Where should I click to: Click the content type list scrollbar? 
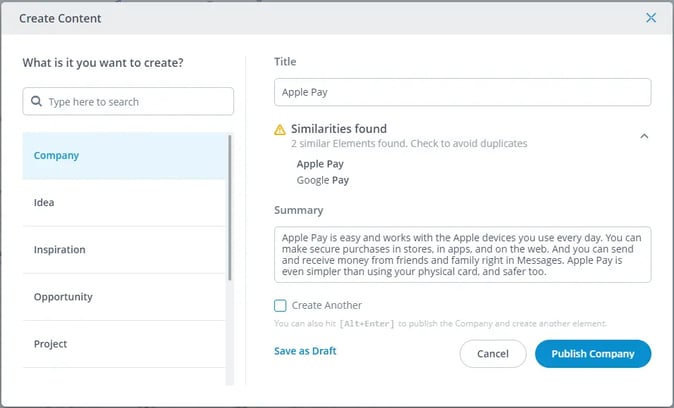coord(230,208)
